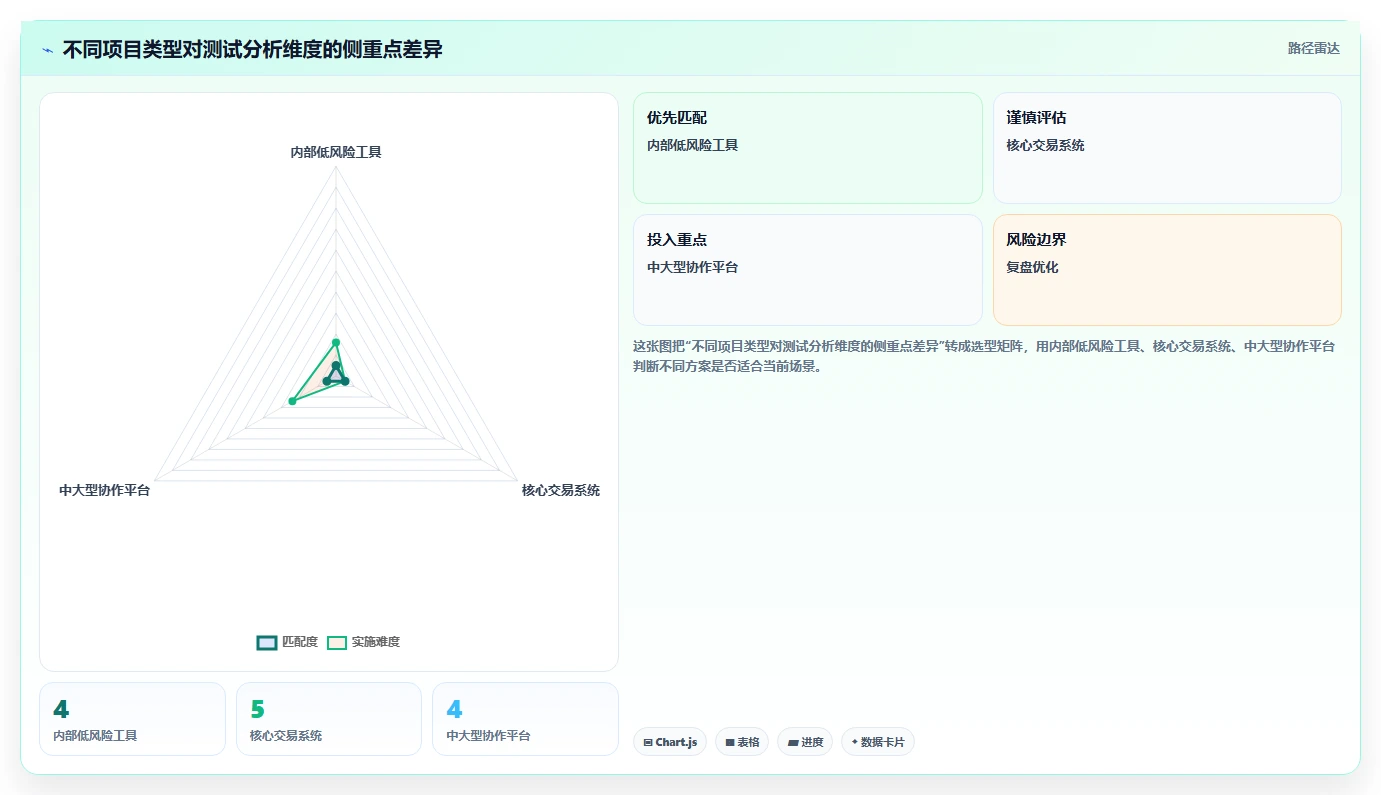Screen dimensions: 1381x795
Task: Click 核心交易系统 text in 谨慎评估 card
Action: click(1045, 145)
